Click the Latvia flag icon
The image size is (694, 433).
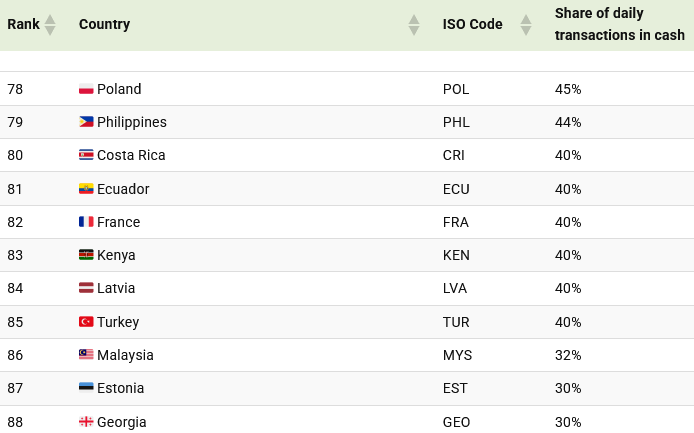[86, 288]
